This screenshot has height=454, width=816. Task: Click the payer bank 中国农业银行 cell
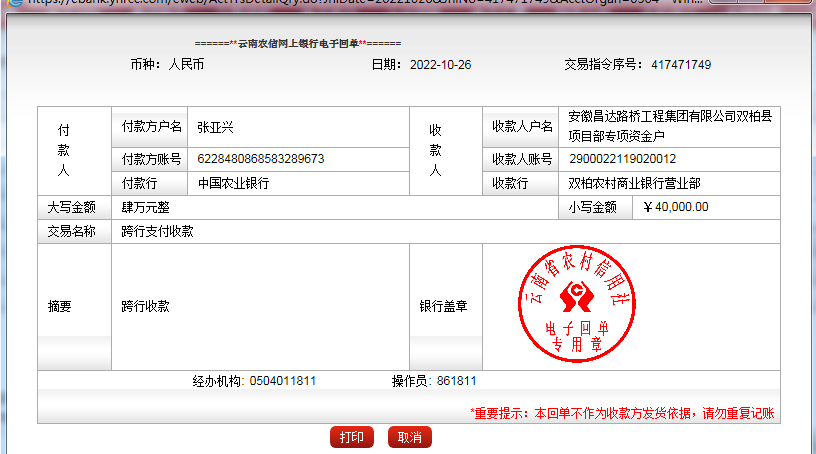[233, 184]
